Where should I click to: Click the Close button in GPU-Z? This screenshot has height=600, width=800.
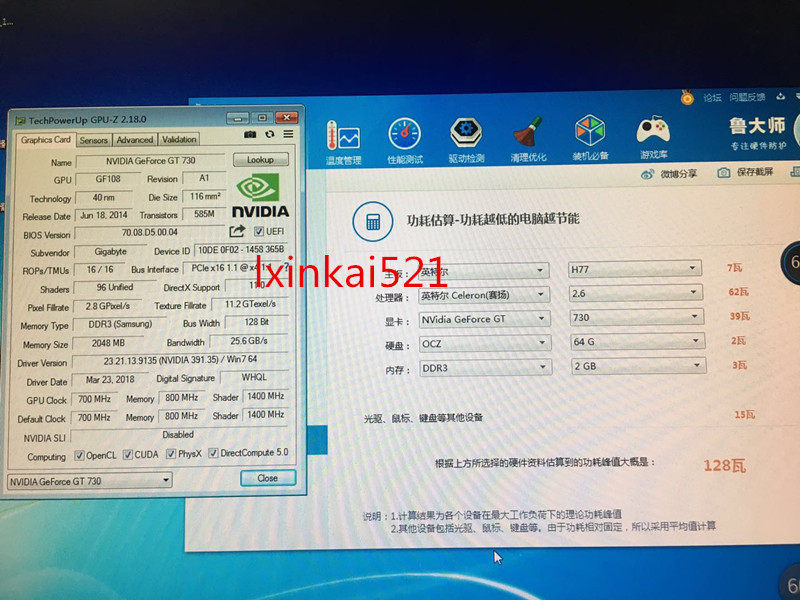(x=268, y=478)
